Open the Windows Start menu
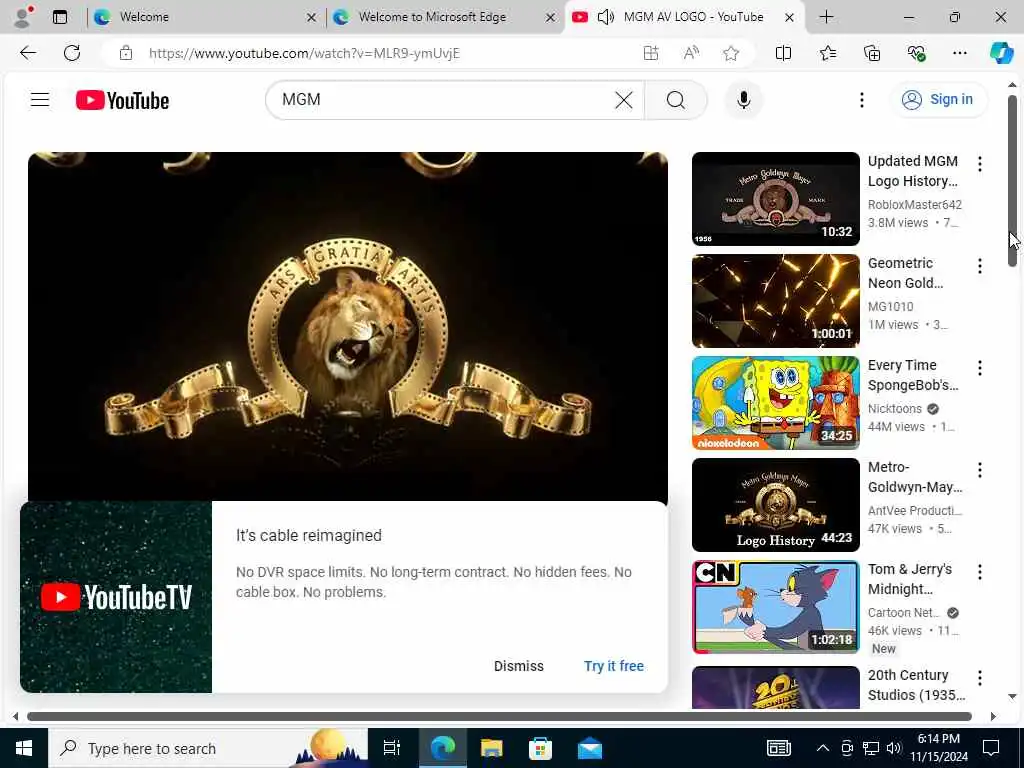Image resolution: width=1024 pixels, height=768 pixels. (x=24, y=748)
